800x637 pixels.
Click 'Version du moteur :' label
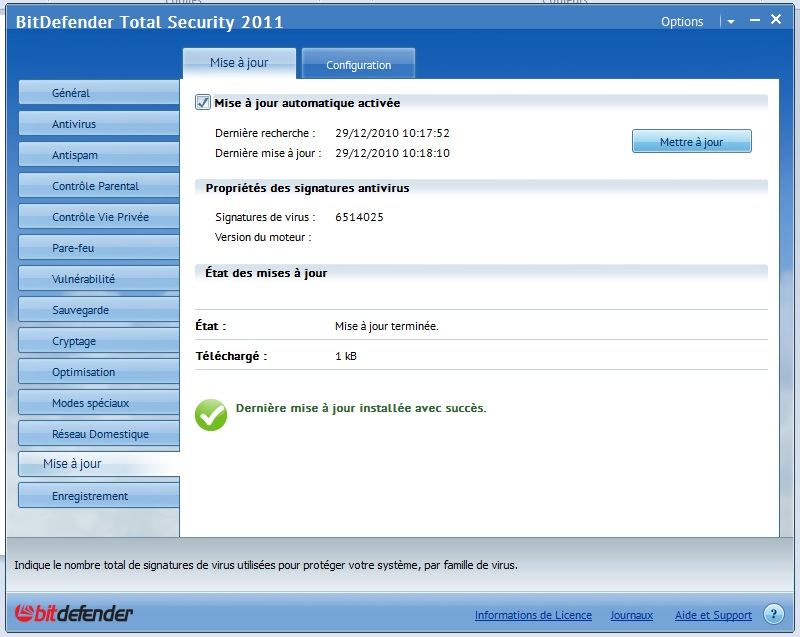click(x=263, y=237)
